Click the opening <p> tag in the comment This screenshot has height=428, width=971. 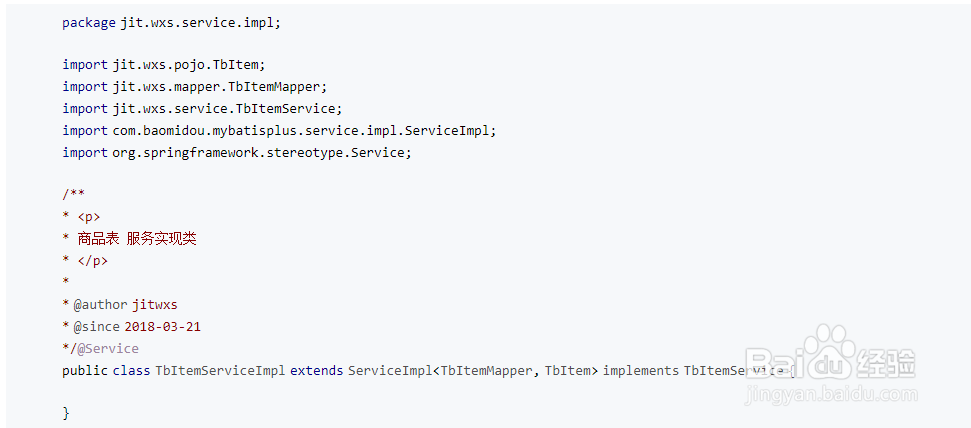[x=89, y=216]
